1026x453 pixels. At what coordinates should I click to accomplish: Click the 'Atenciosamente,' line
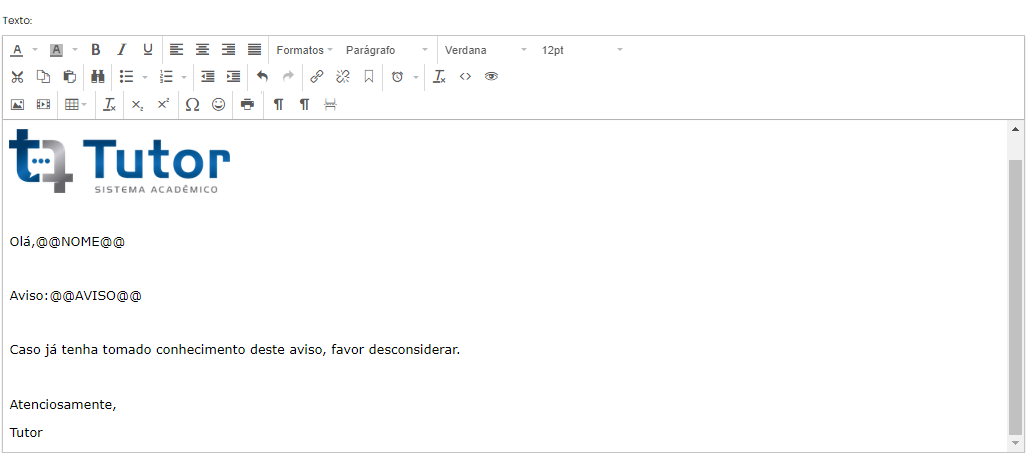[x=63, y=405]
